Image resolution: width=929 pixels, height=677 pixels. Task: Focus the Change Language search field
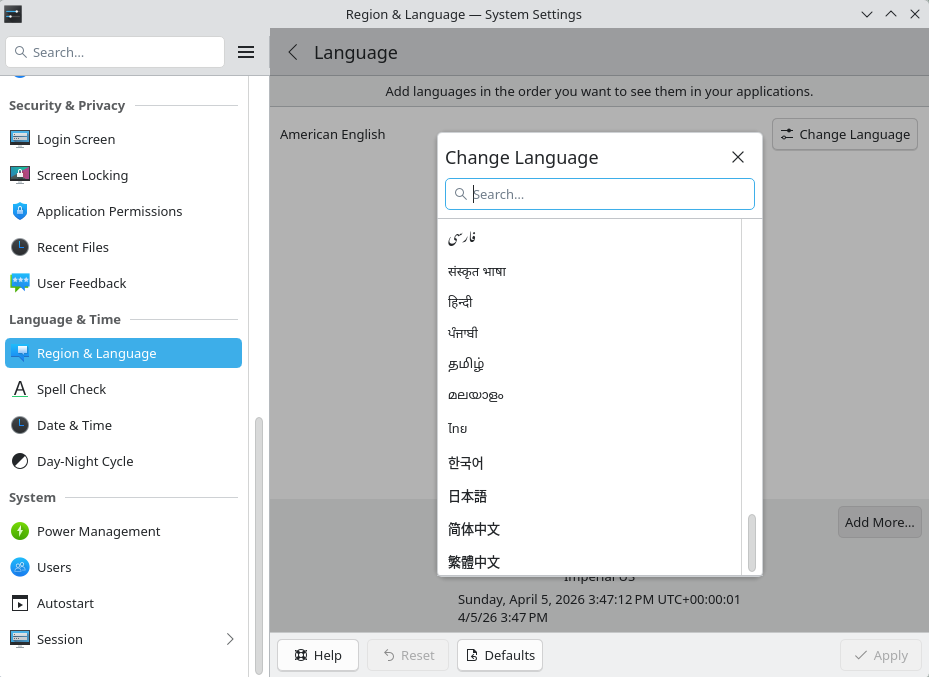tap(610, 194)
